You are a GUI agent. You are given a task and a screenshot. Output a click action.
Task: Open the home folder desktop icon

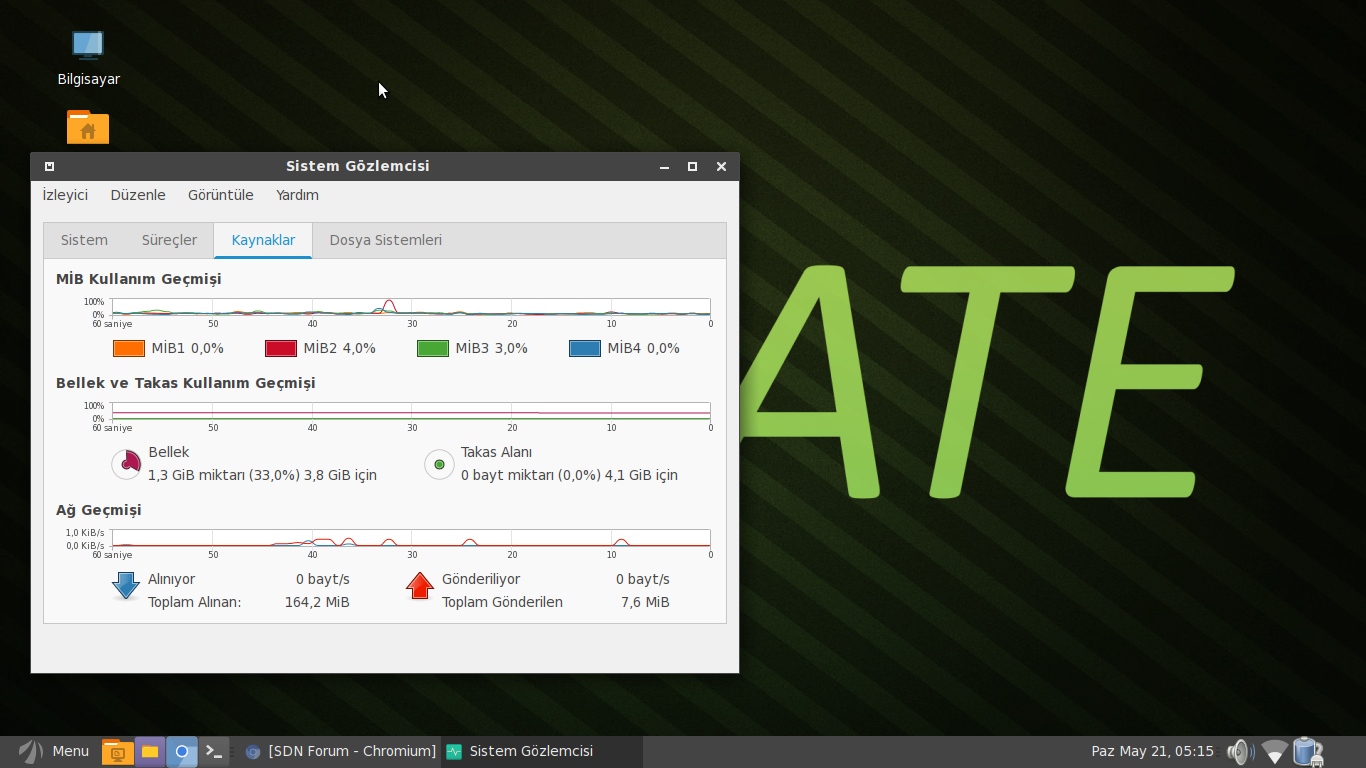tap(88, 128)
